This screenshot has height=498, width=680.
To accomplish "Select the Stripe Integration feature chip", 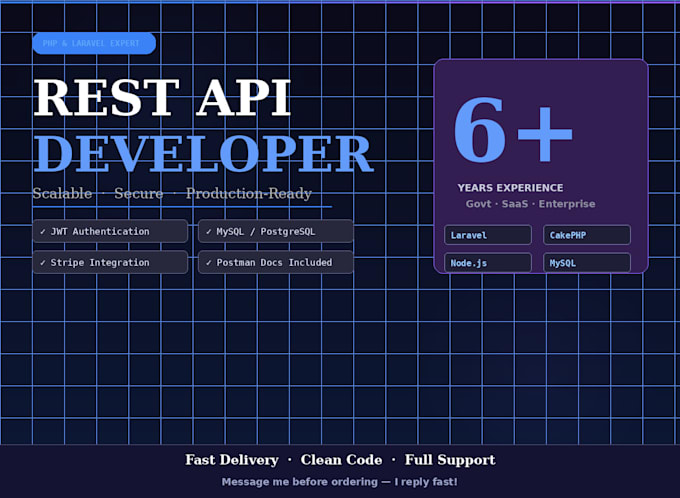I will (x=110, y=262).
